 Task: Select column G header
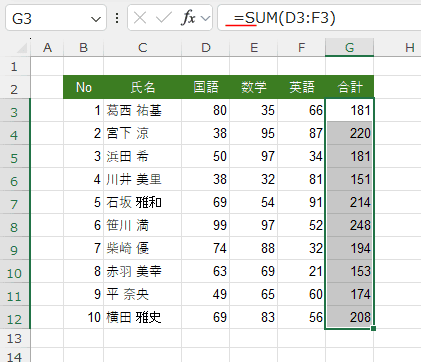point(349,48)
